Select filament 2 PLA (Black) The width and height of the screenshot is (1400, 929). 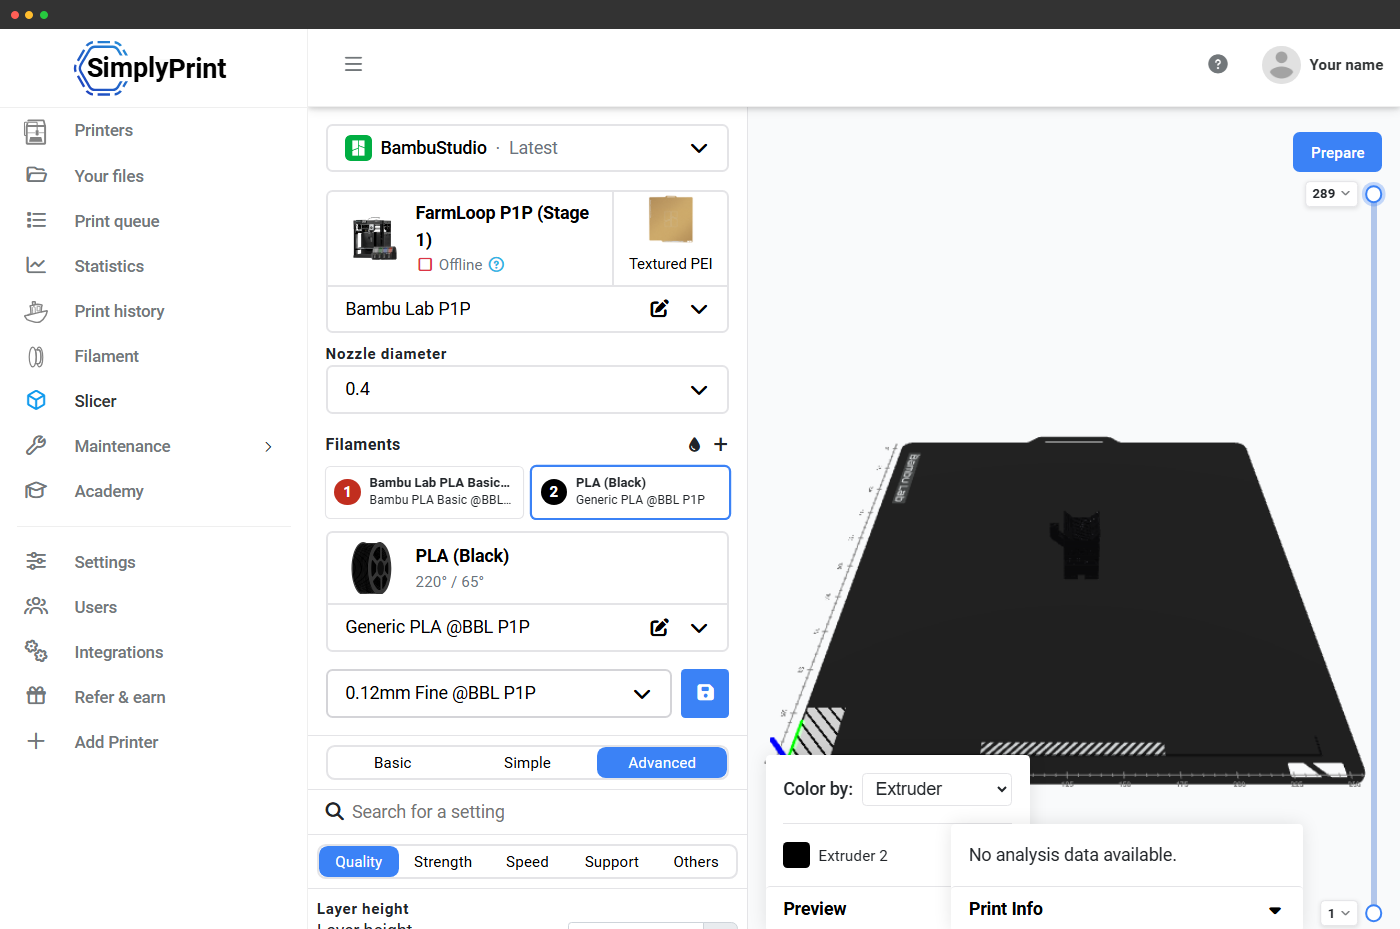(x=630, y=492)
